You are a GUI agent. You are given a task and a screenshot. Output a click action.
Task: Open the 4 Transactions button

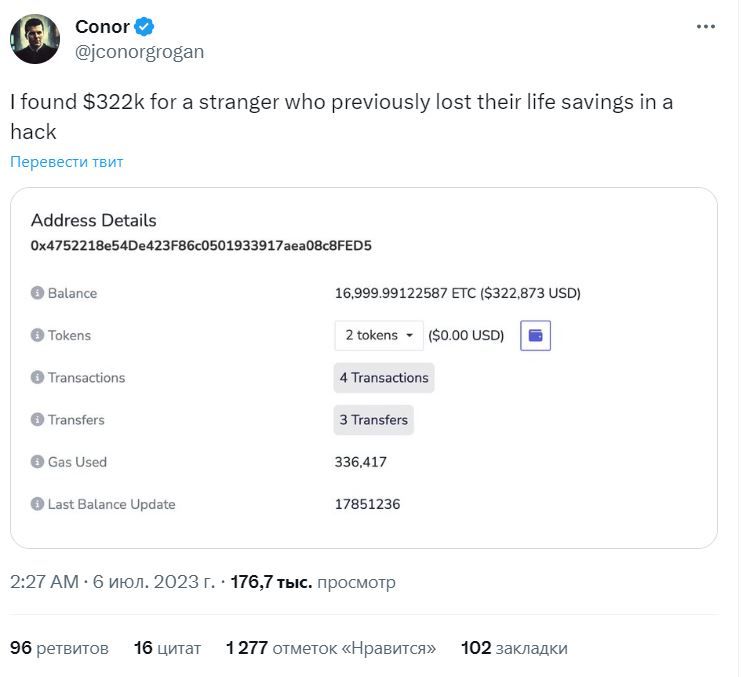[x=384, y=378]
